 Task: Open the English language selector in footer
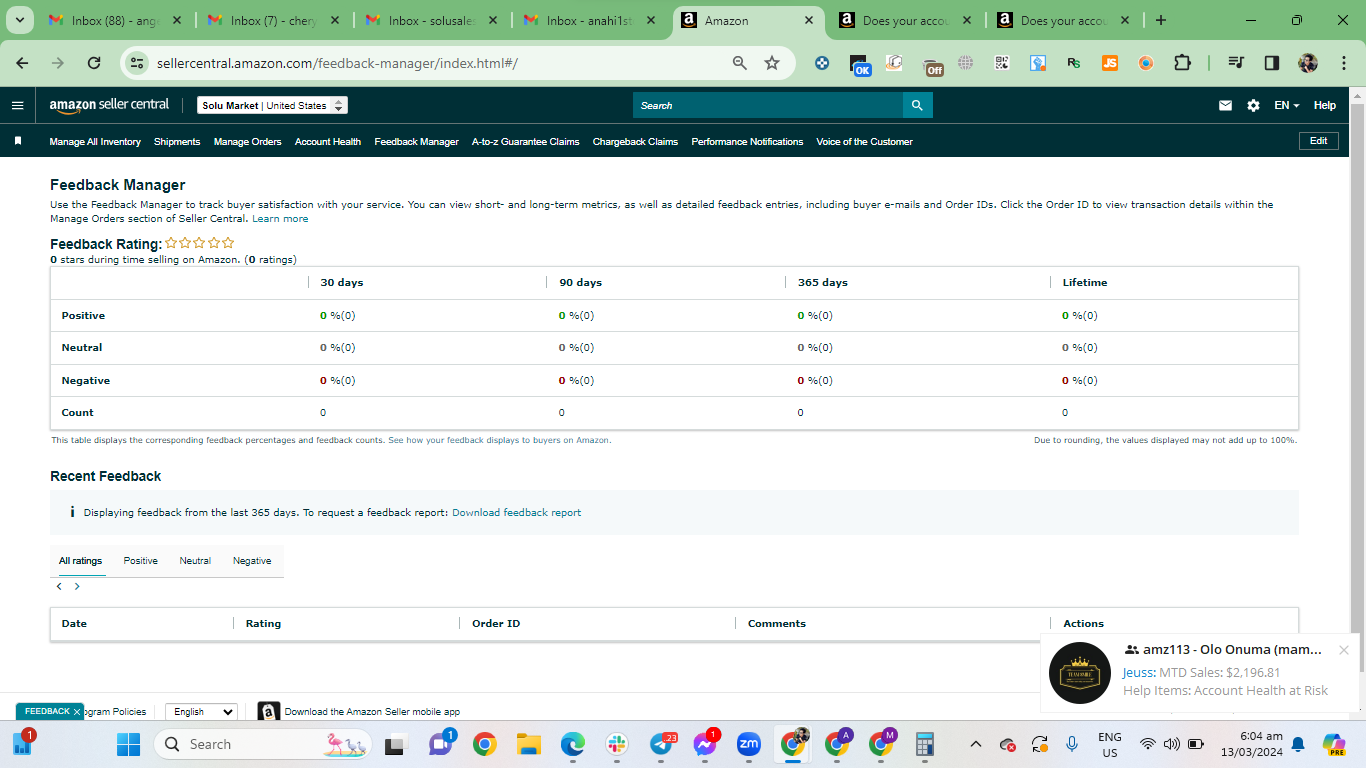(x=201, y=712)
